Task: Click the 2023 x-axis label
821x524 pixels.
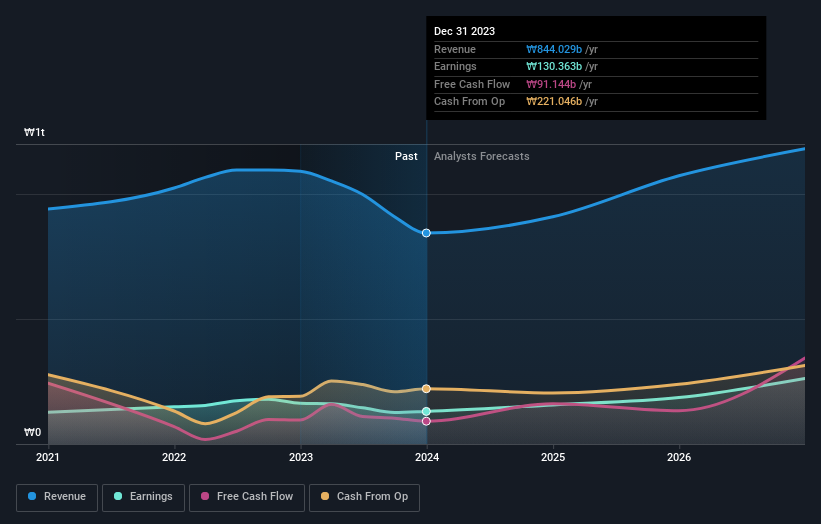Action: [x=301, y=458]
